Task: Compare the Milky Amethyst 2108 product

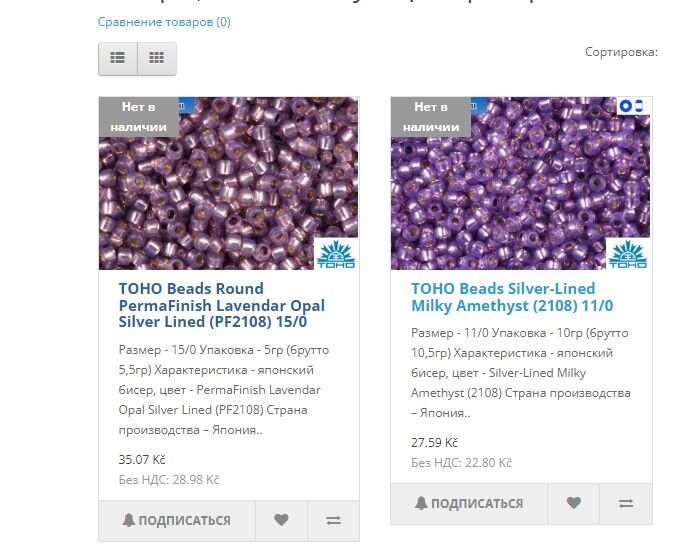Action: click(626, 504)
